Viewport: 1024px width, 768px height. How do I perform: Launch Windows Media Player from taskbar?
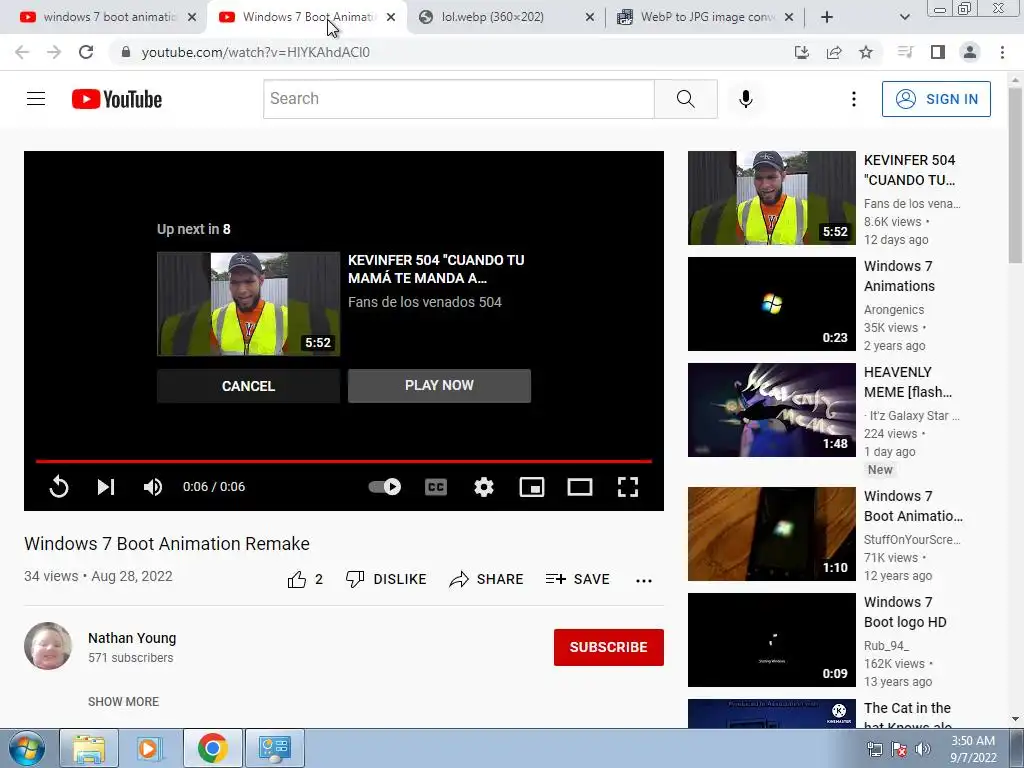click(150, 748)
